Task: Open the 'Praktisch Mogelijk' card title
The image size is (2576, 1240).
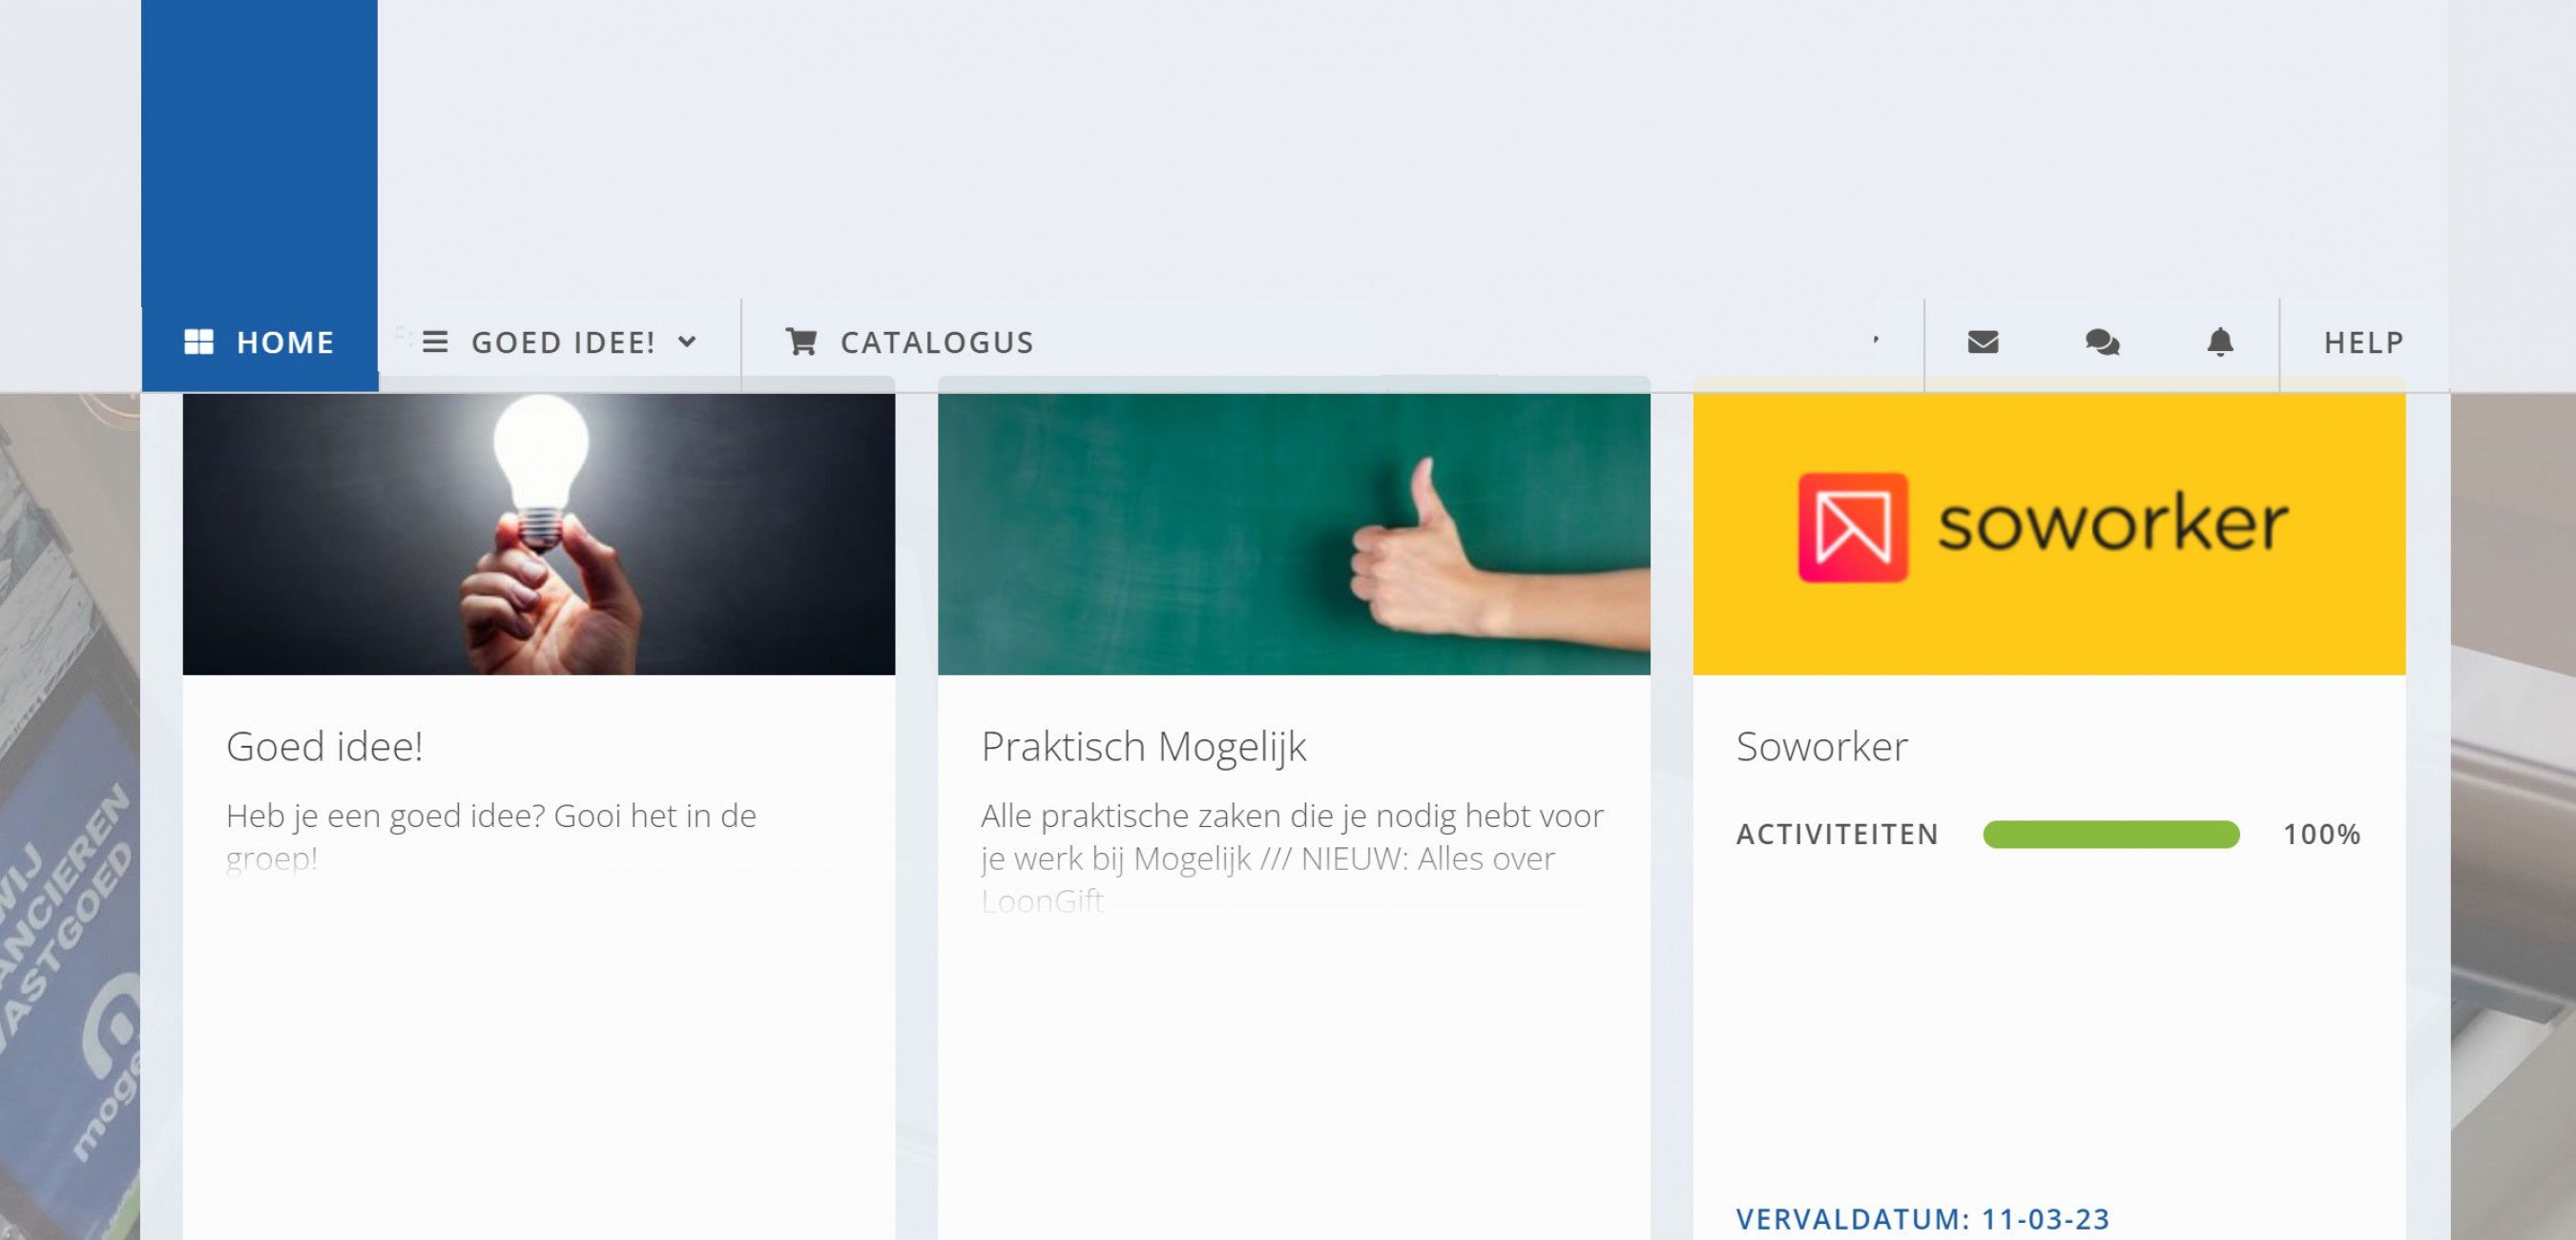Action: pyautogui.click(x=1143, y=746)
